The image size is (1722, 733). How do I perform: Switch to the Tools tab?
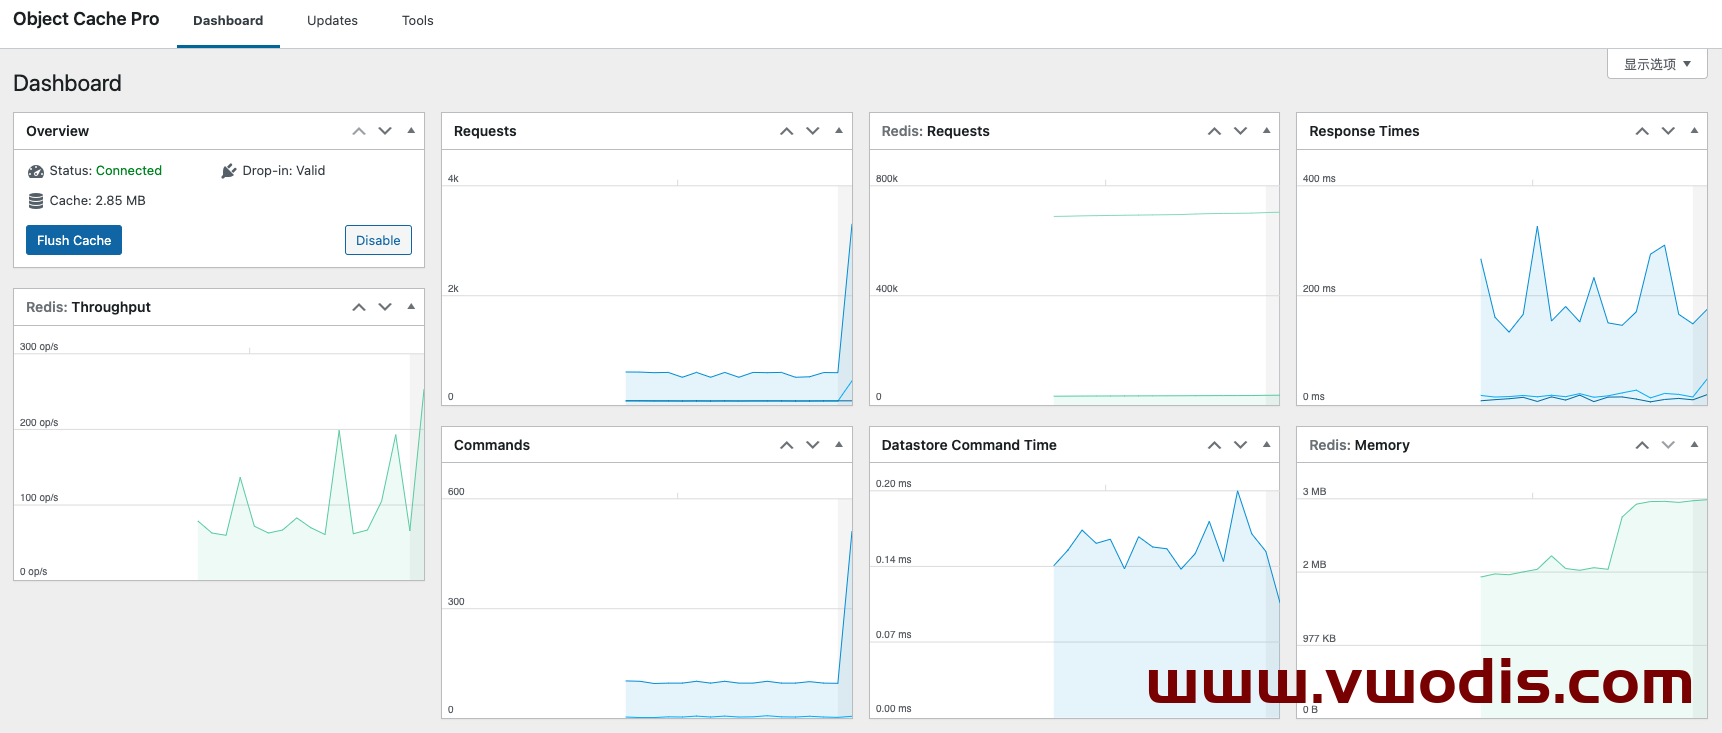tap(417, 21)
